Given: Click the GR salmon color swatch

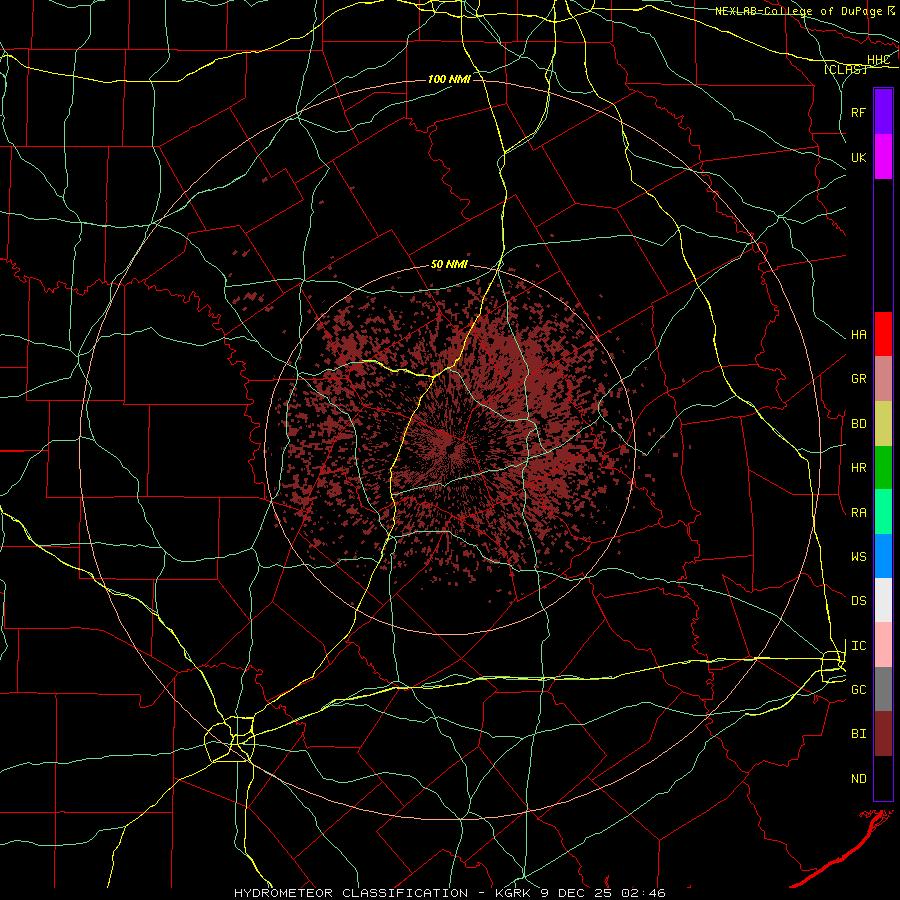Looking at the screenshot, I should pyautogui.click(x=883, y=379).
